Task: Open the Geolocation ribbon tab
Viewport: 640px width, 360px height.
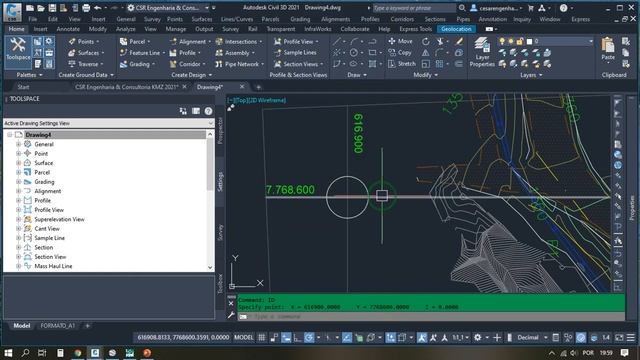Action: pyautogui.click(x=456, y=29)
